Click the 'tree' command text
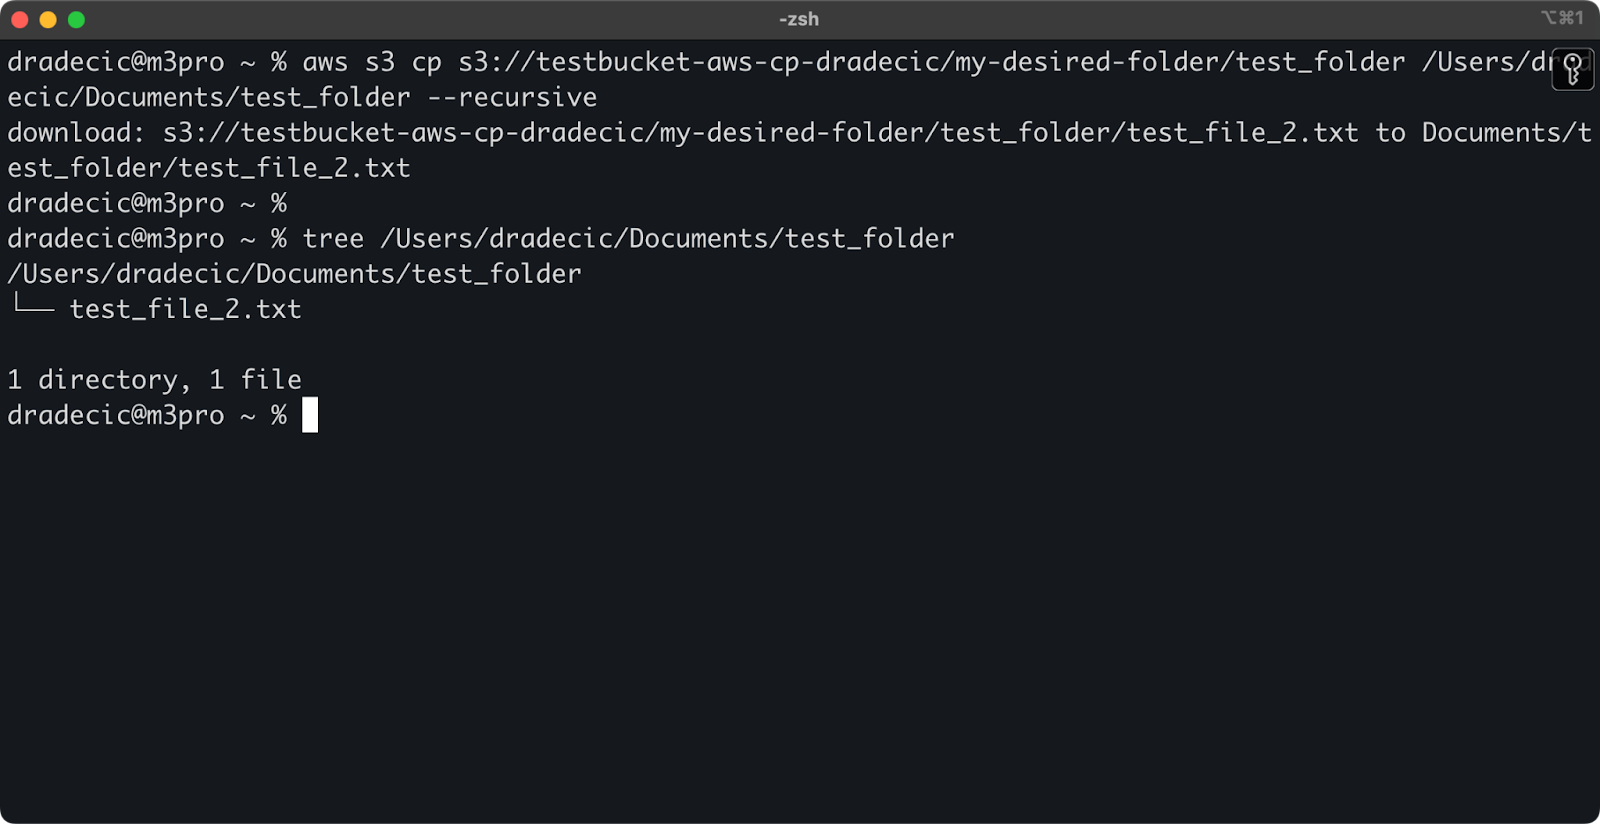The width and height of the screenshot is (1600, 824). 333,239
